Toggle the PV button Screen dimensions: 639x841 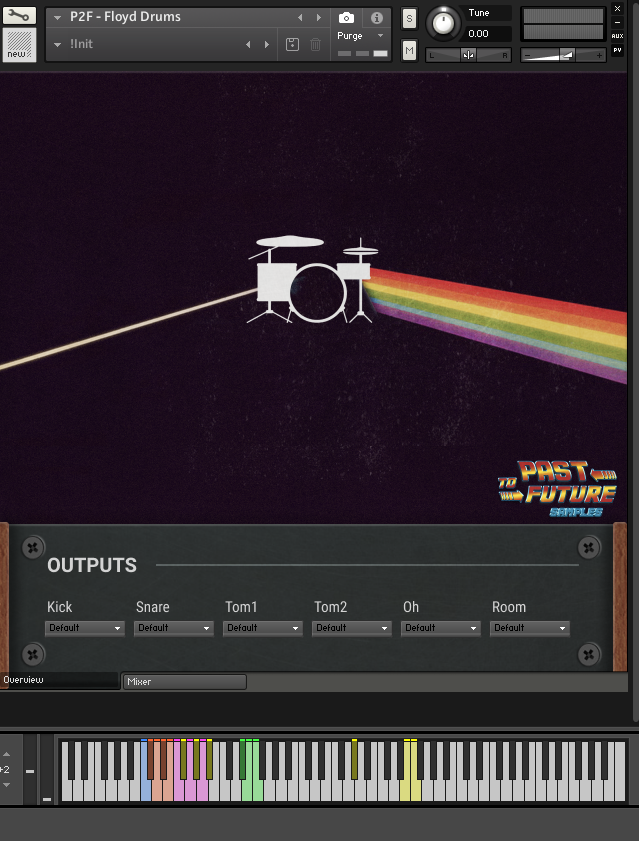coord(618,50)
